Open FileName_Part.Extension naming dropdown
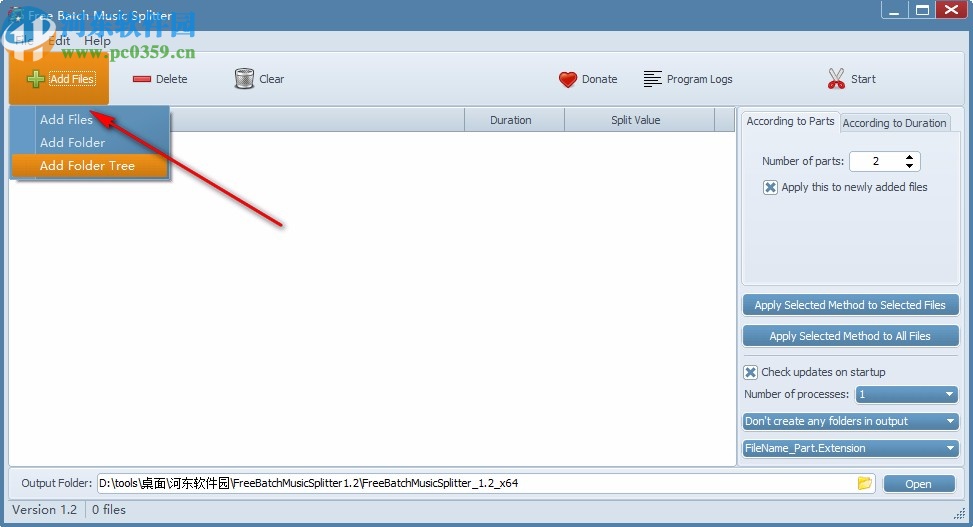This screenshot has height=527, width=973. (x=850, y=448)
